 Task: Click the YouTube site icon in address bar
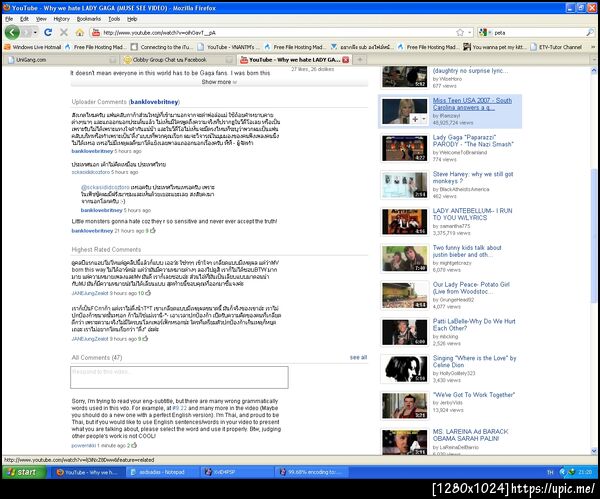click(x=96, y=33)
